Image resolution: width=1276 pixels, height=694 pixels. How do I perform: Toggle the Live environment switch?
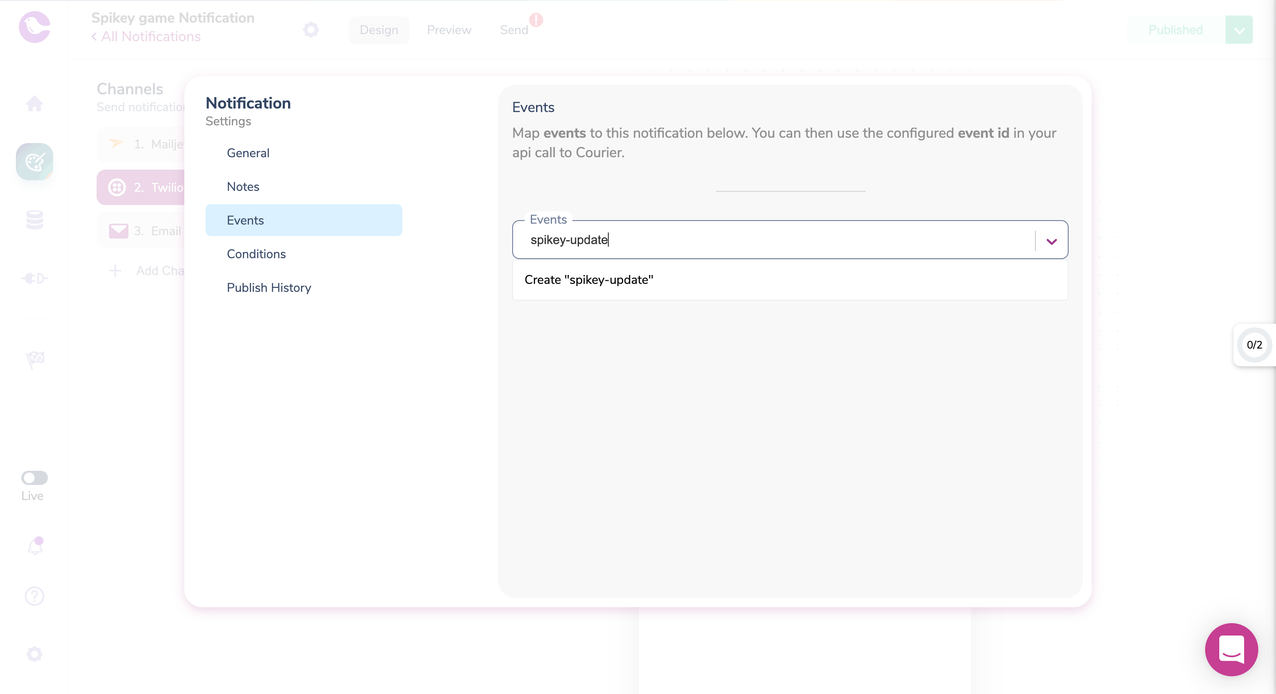tap(34, 478)
